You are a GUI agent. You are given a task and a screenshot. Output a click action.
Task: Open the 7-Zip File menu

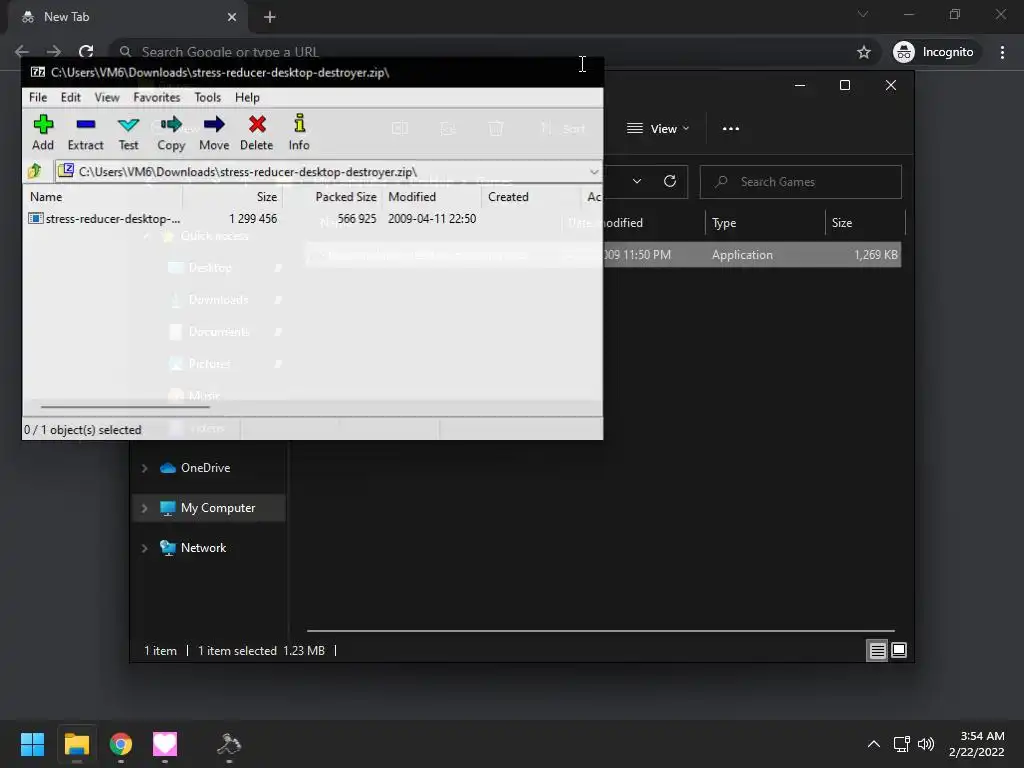(38, 97)
